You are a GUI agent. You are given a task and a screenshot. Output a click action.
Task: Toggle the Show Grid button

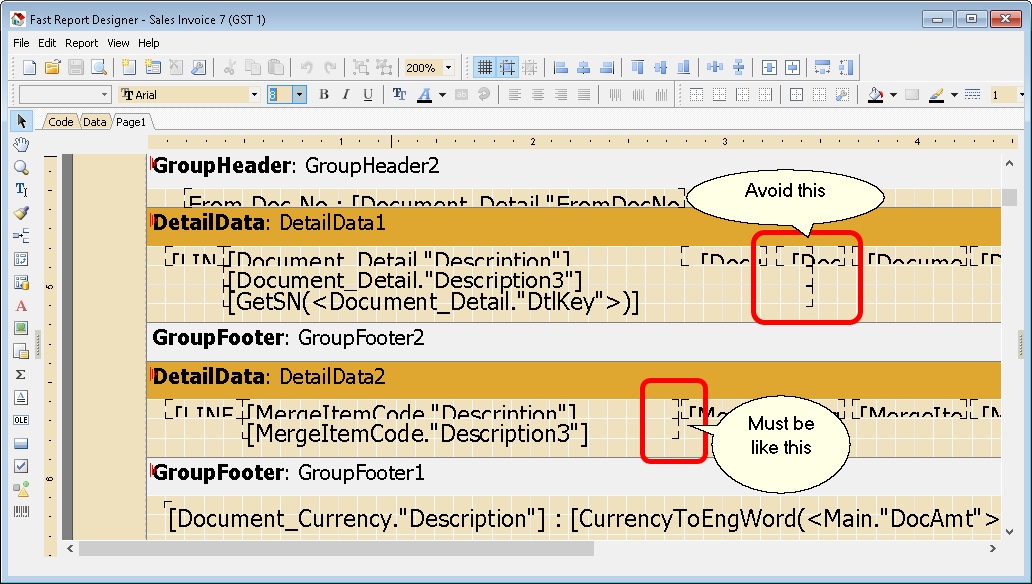coord(485,67)
